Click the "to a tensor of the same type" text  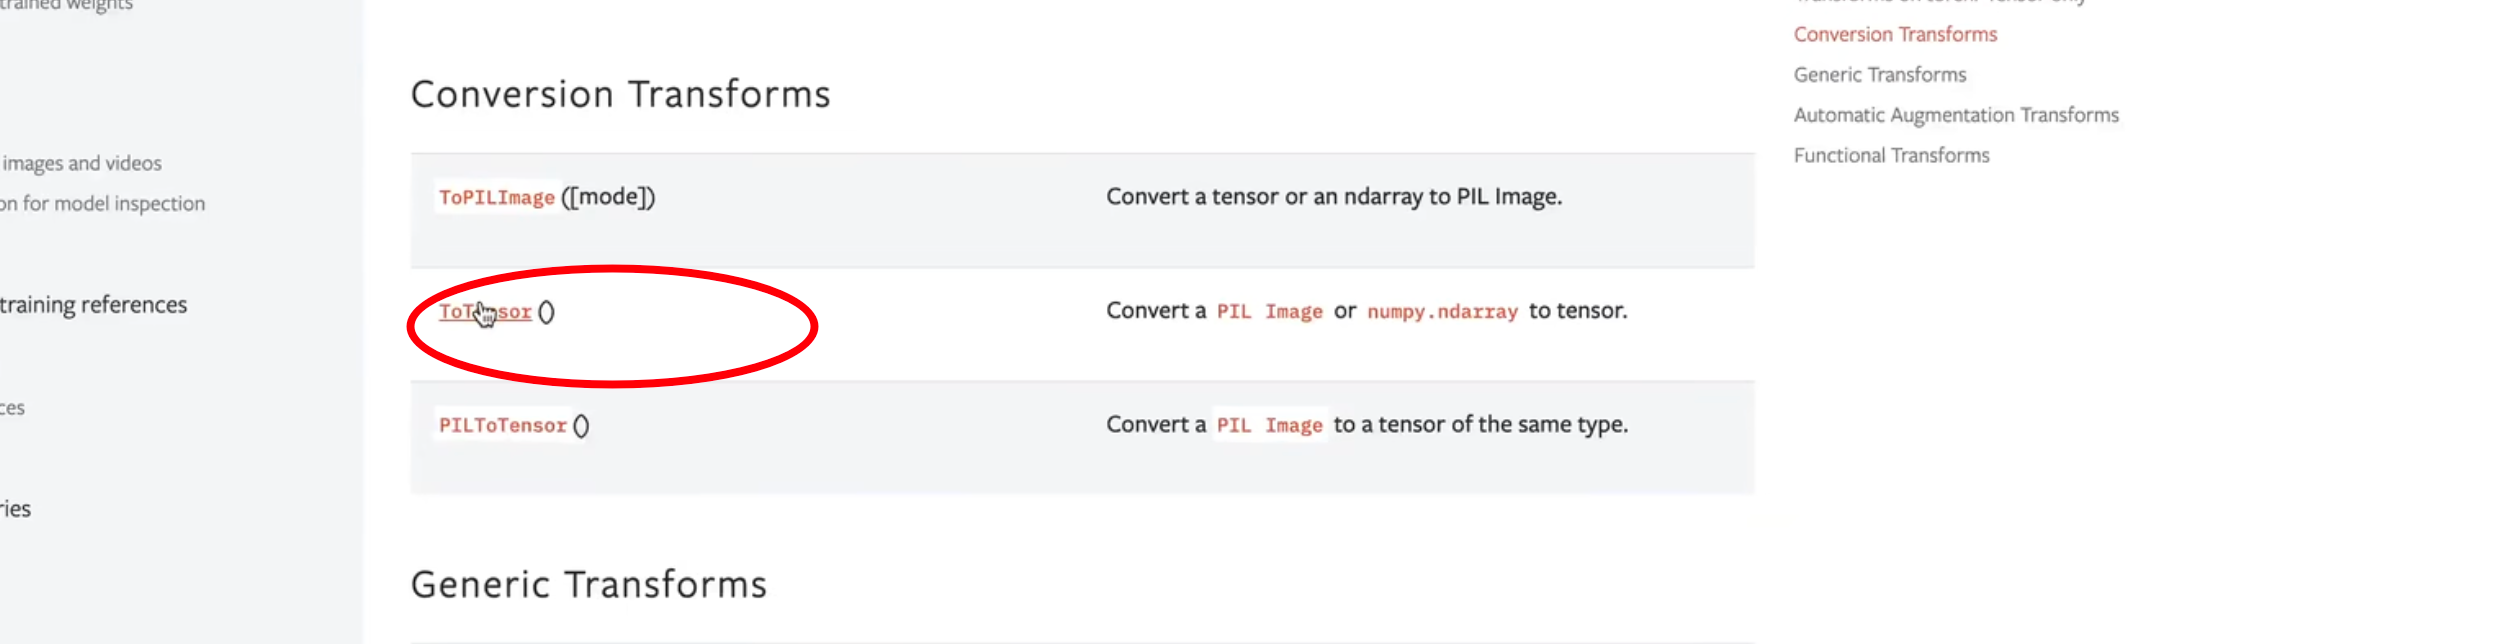click(1480, 424)
